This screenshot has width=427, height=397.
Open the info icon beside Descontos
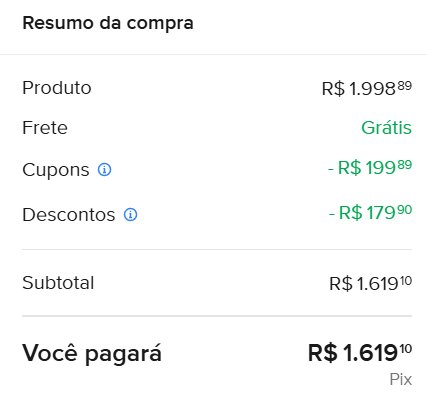[x=130, y=215]
